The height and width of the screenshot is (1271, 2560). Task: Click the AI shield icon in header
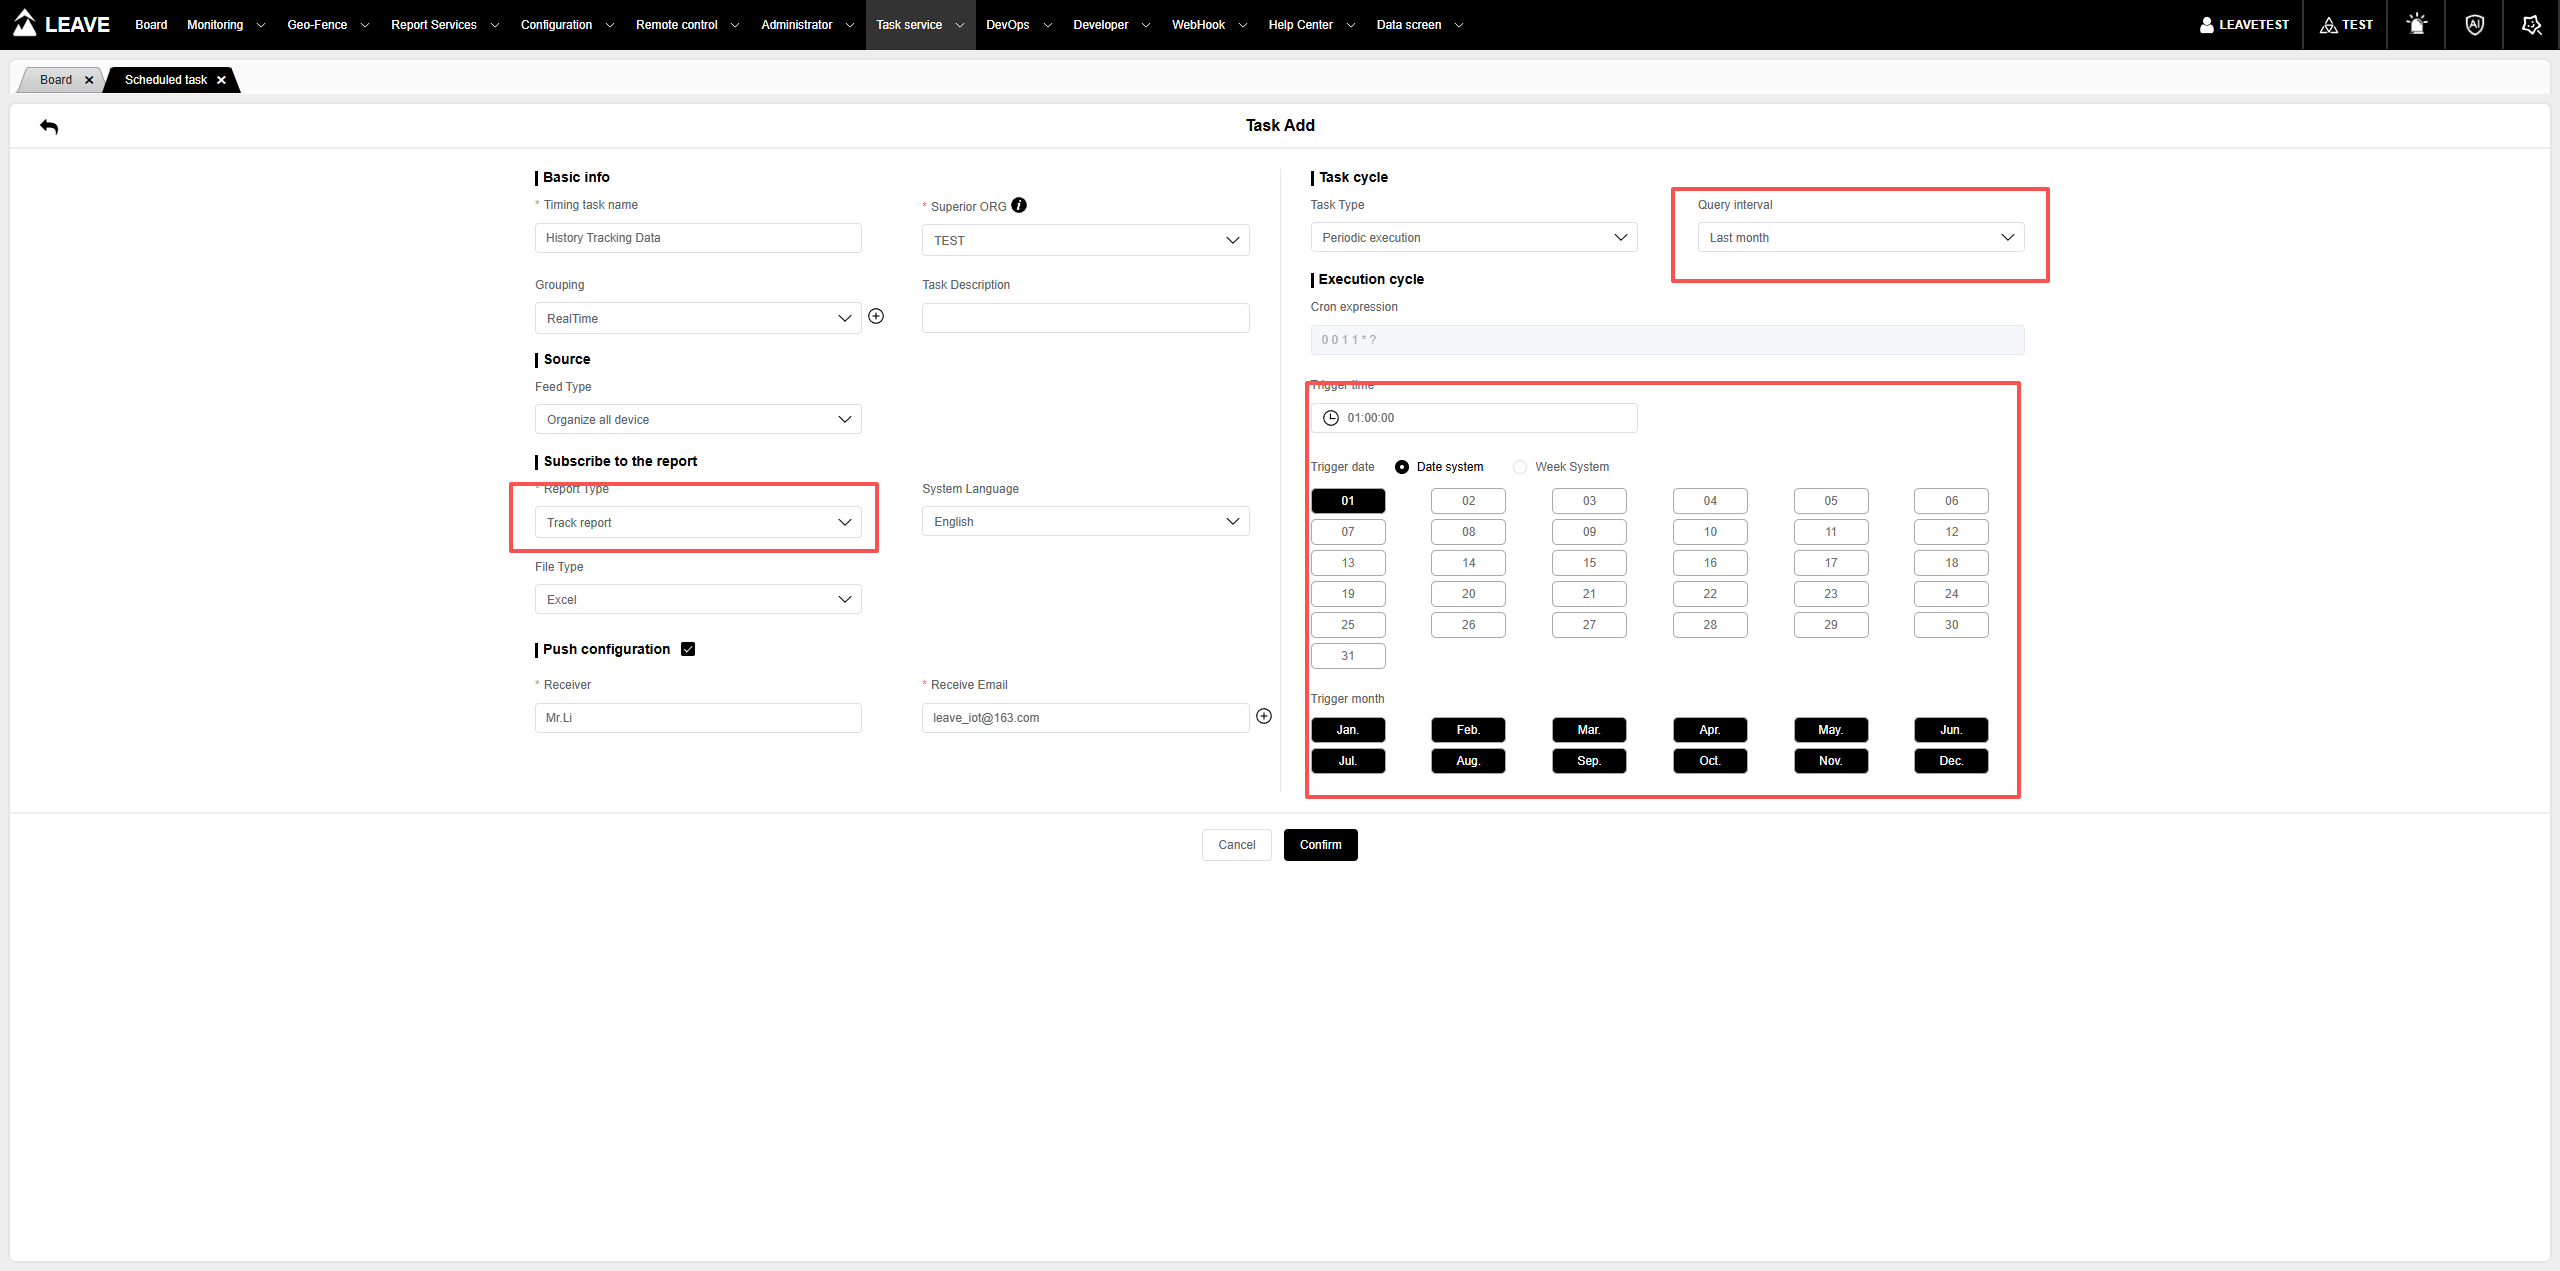[x=2474, y=25]
